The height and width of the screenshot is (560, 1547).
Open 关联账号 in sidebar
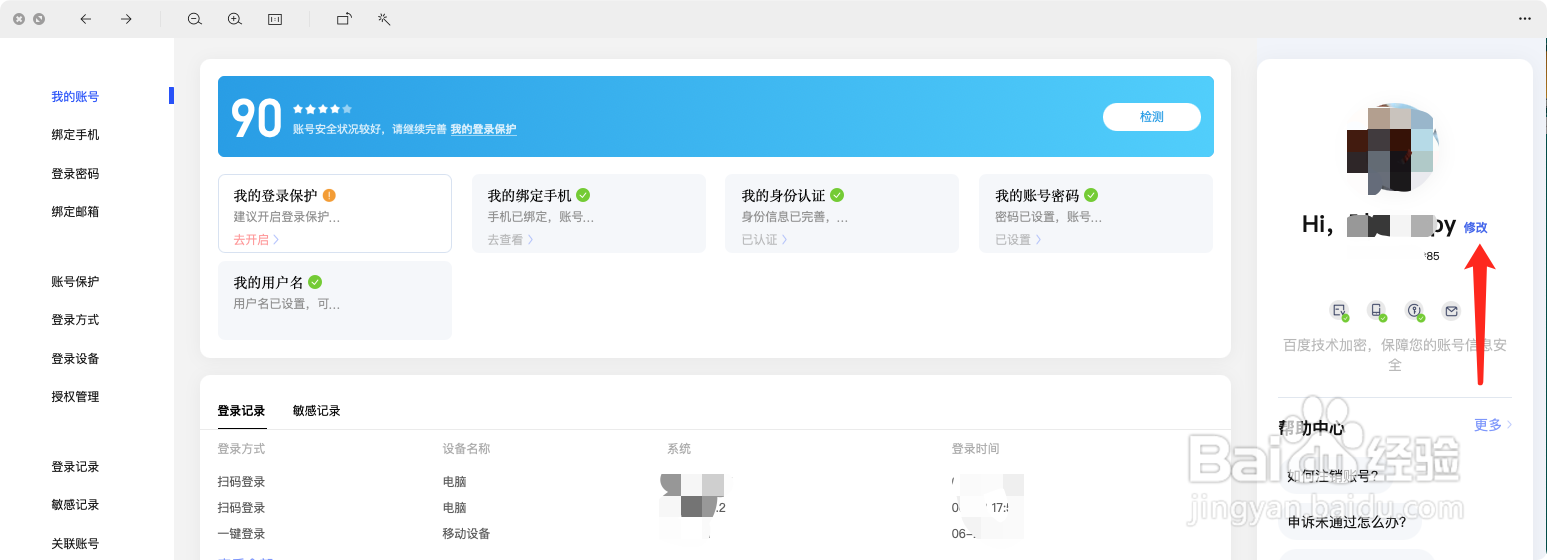(x=75, y=544)
